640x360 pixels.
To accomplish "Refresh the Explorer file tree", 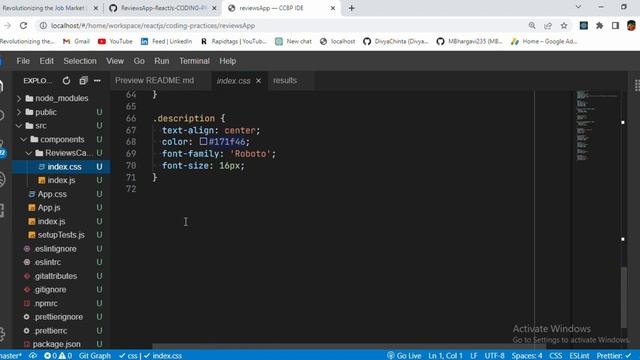I will (x=66, y=81).
